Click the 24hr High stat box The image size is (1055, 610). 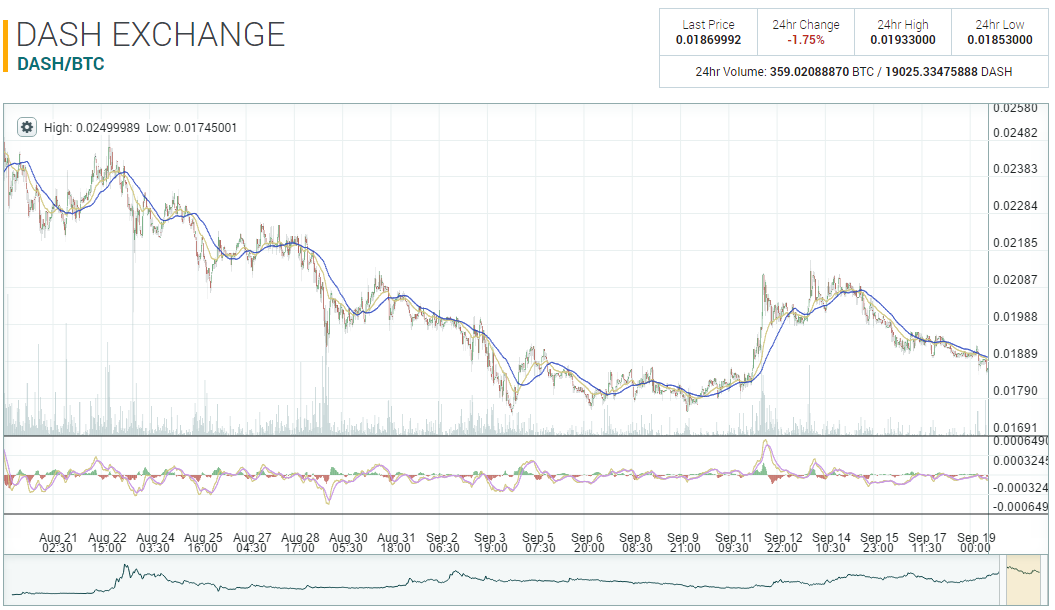[903, 32]
